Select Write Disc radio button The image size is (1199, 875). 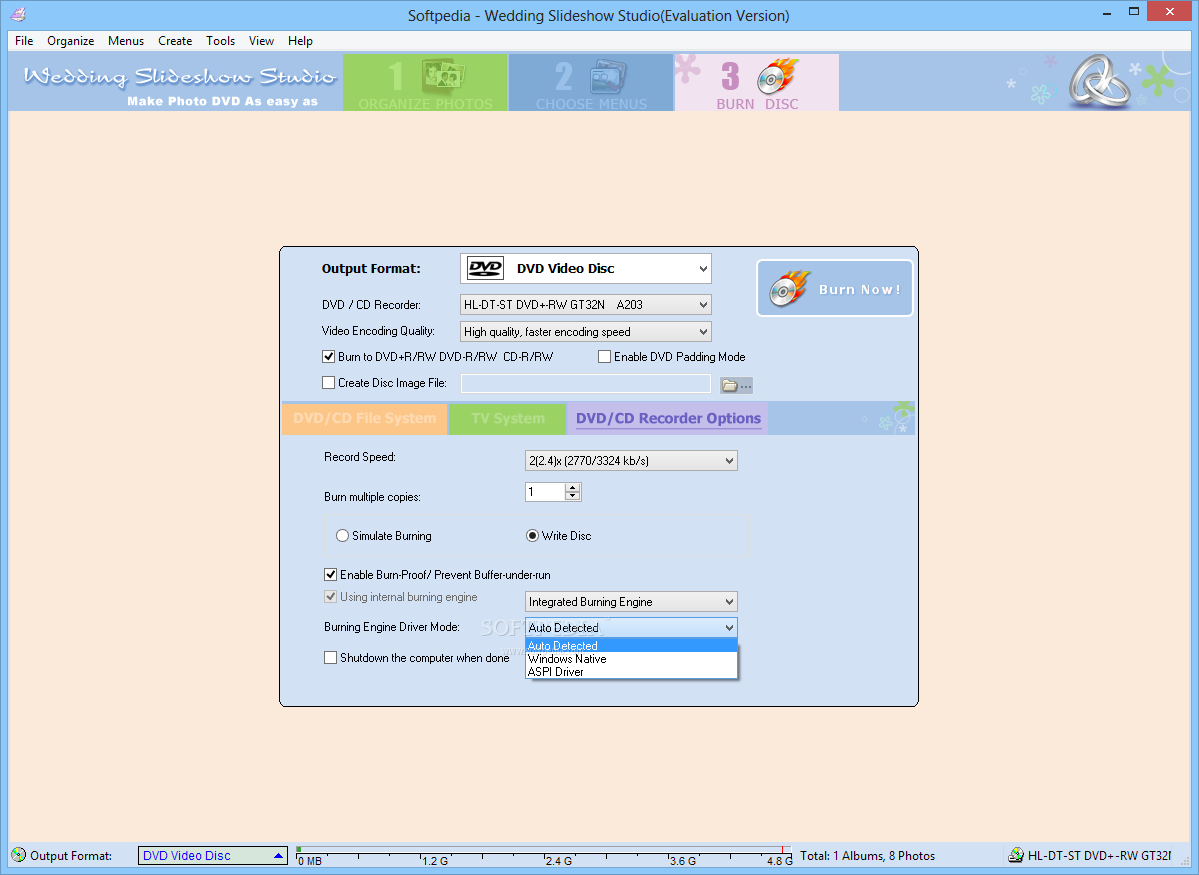[x=532, y=535]
